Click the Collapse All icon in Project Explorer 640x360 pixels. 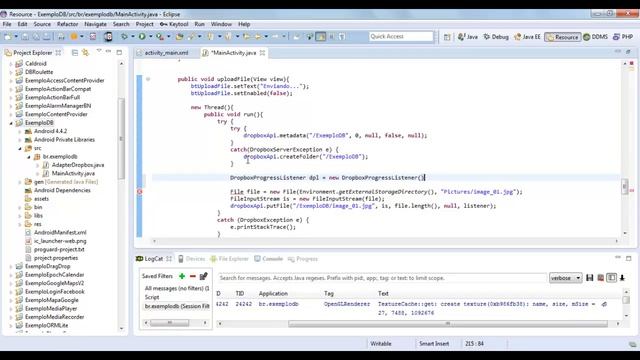[x=75, y=53]
